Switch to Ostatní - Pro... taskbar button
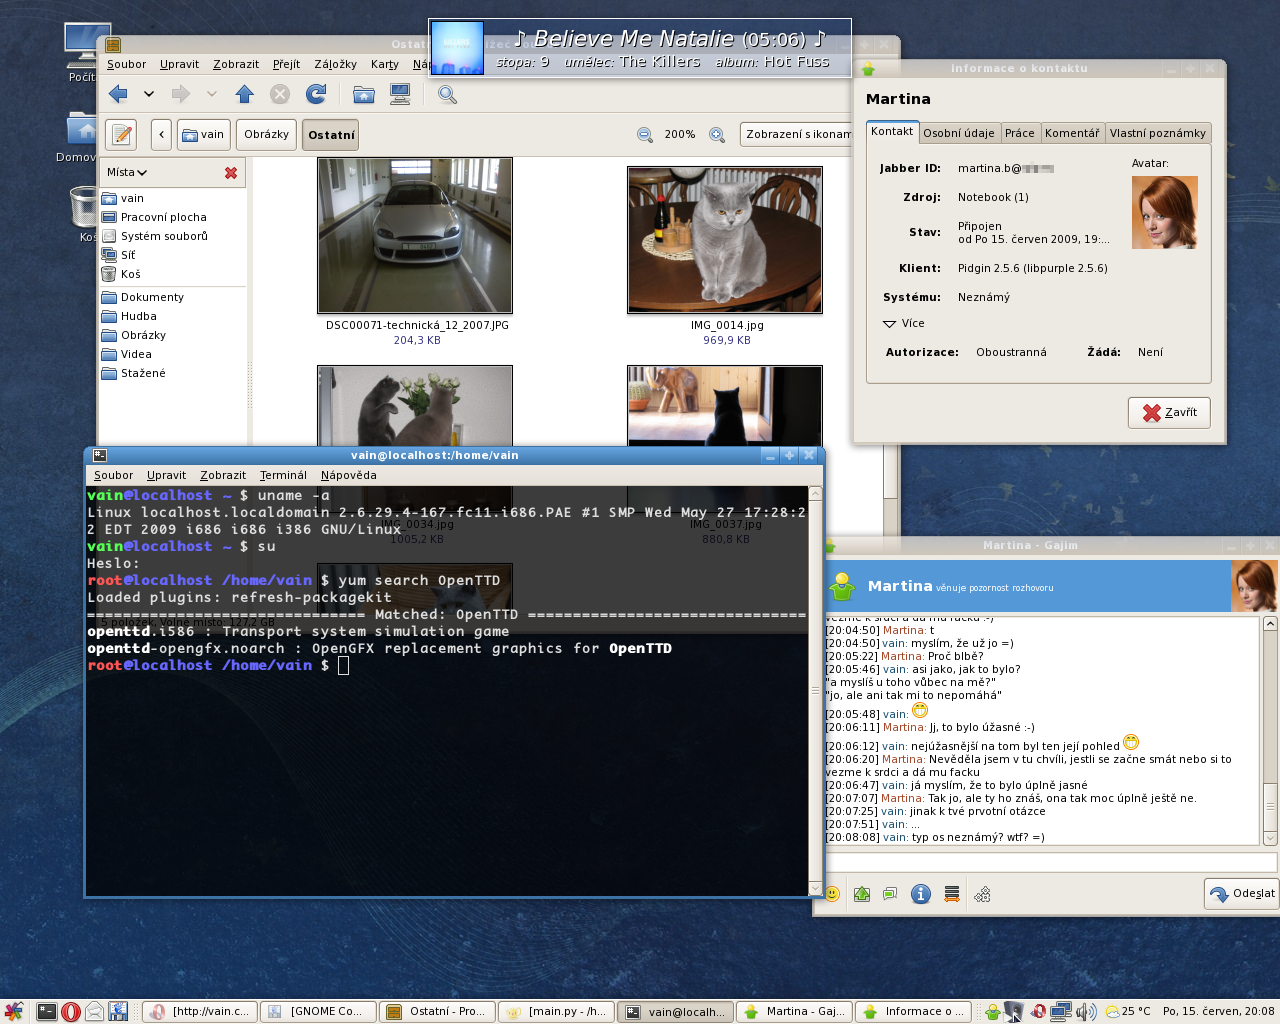Screen dimensions: 1280x1024 (x=437, y=1012)
